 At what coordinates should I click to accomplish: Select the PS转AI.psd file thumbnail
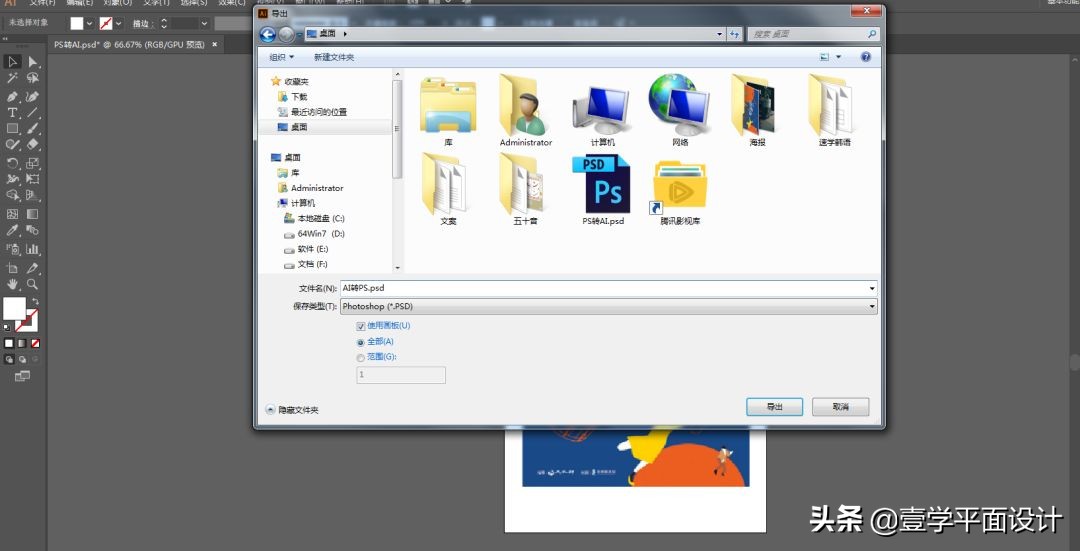pyautogui.click(x=603, y=190)
